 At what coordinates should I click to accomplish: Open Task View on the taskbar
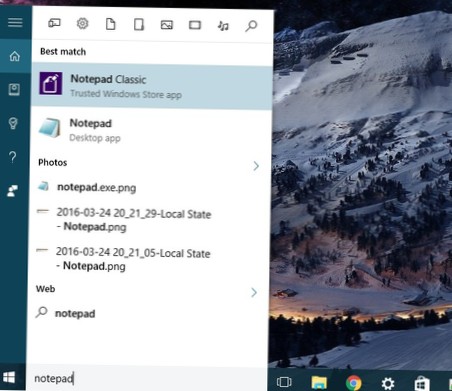tap(284, 382)
